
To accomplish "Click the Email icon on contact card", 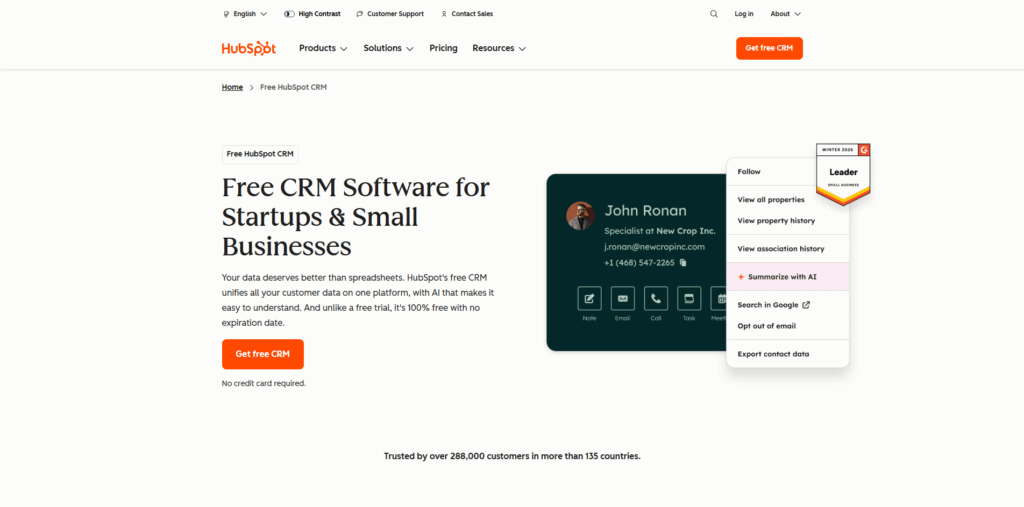I will 622,298.
